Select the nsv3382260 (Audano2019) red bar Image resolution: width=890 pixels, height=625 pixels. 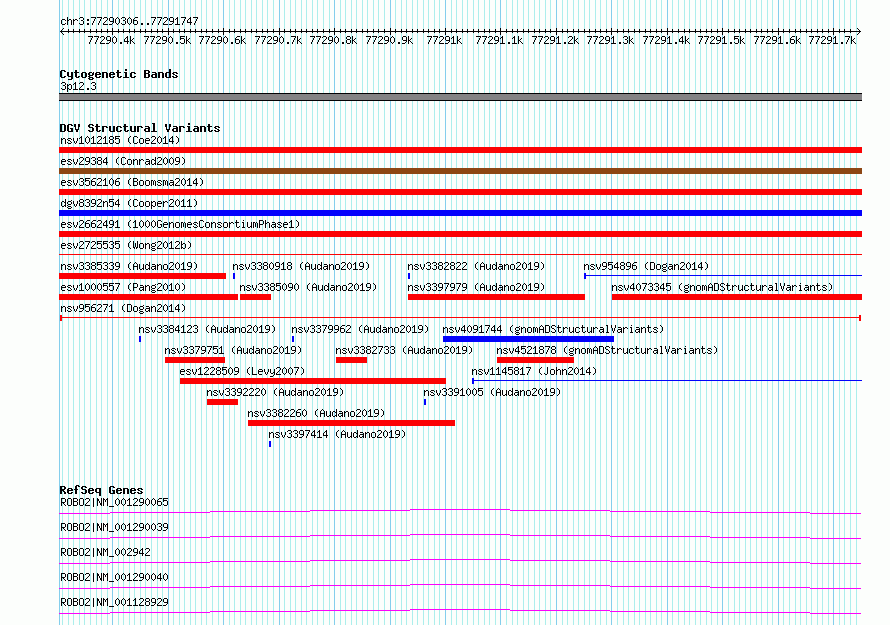(351, 423)
